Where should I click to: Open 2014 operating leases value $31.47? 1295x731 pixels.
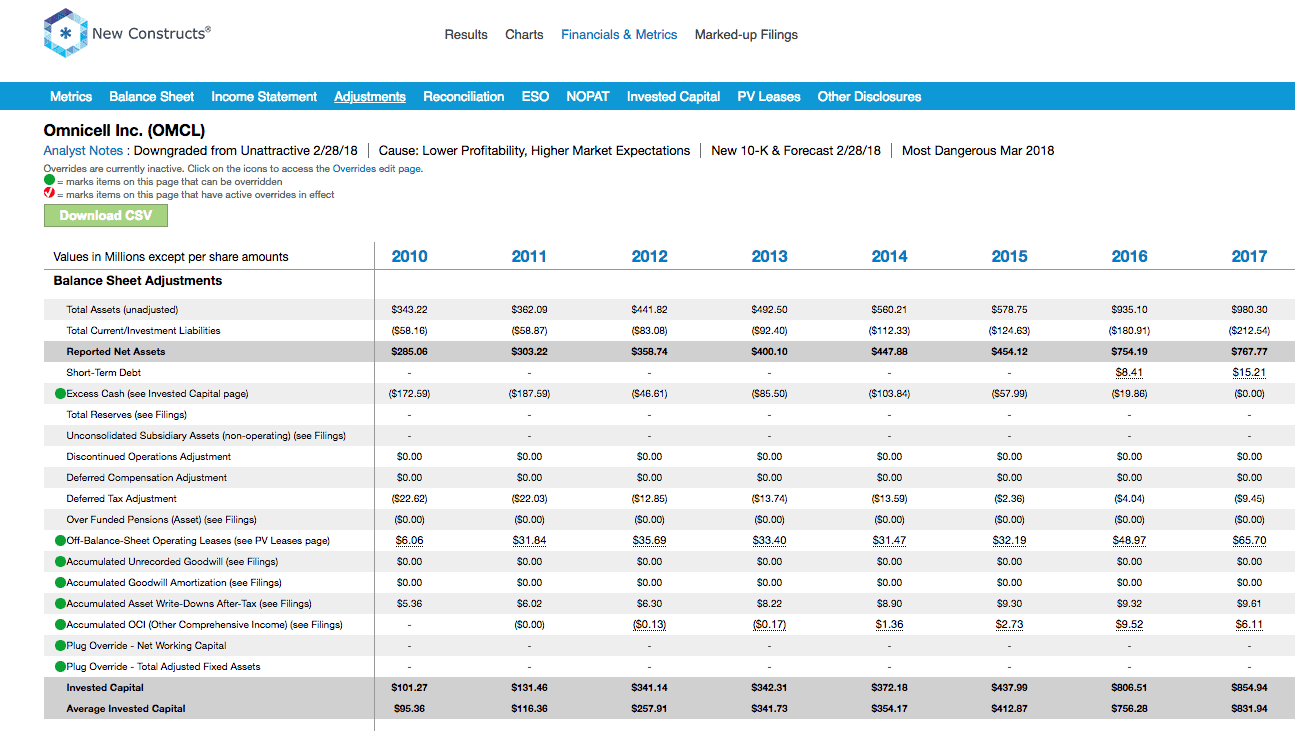pos(889,541)
